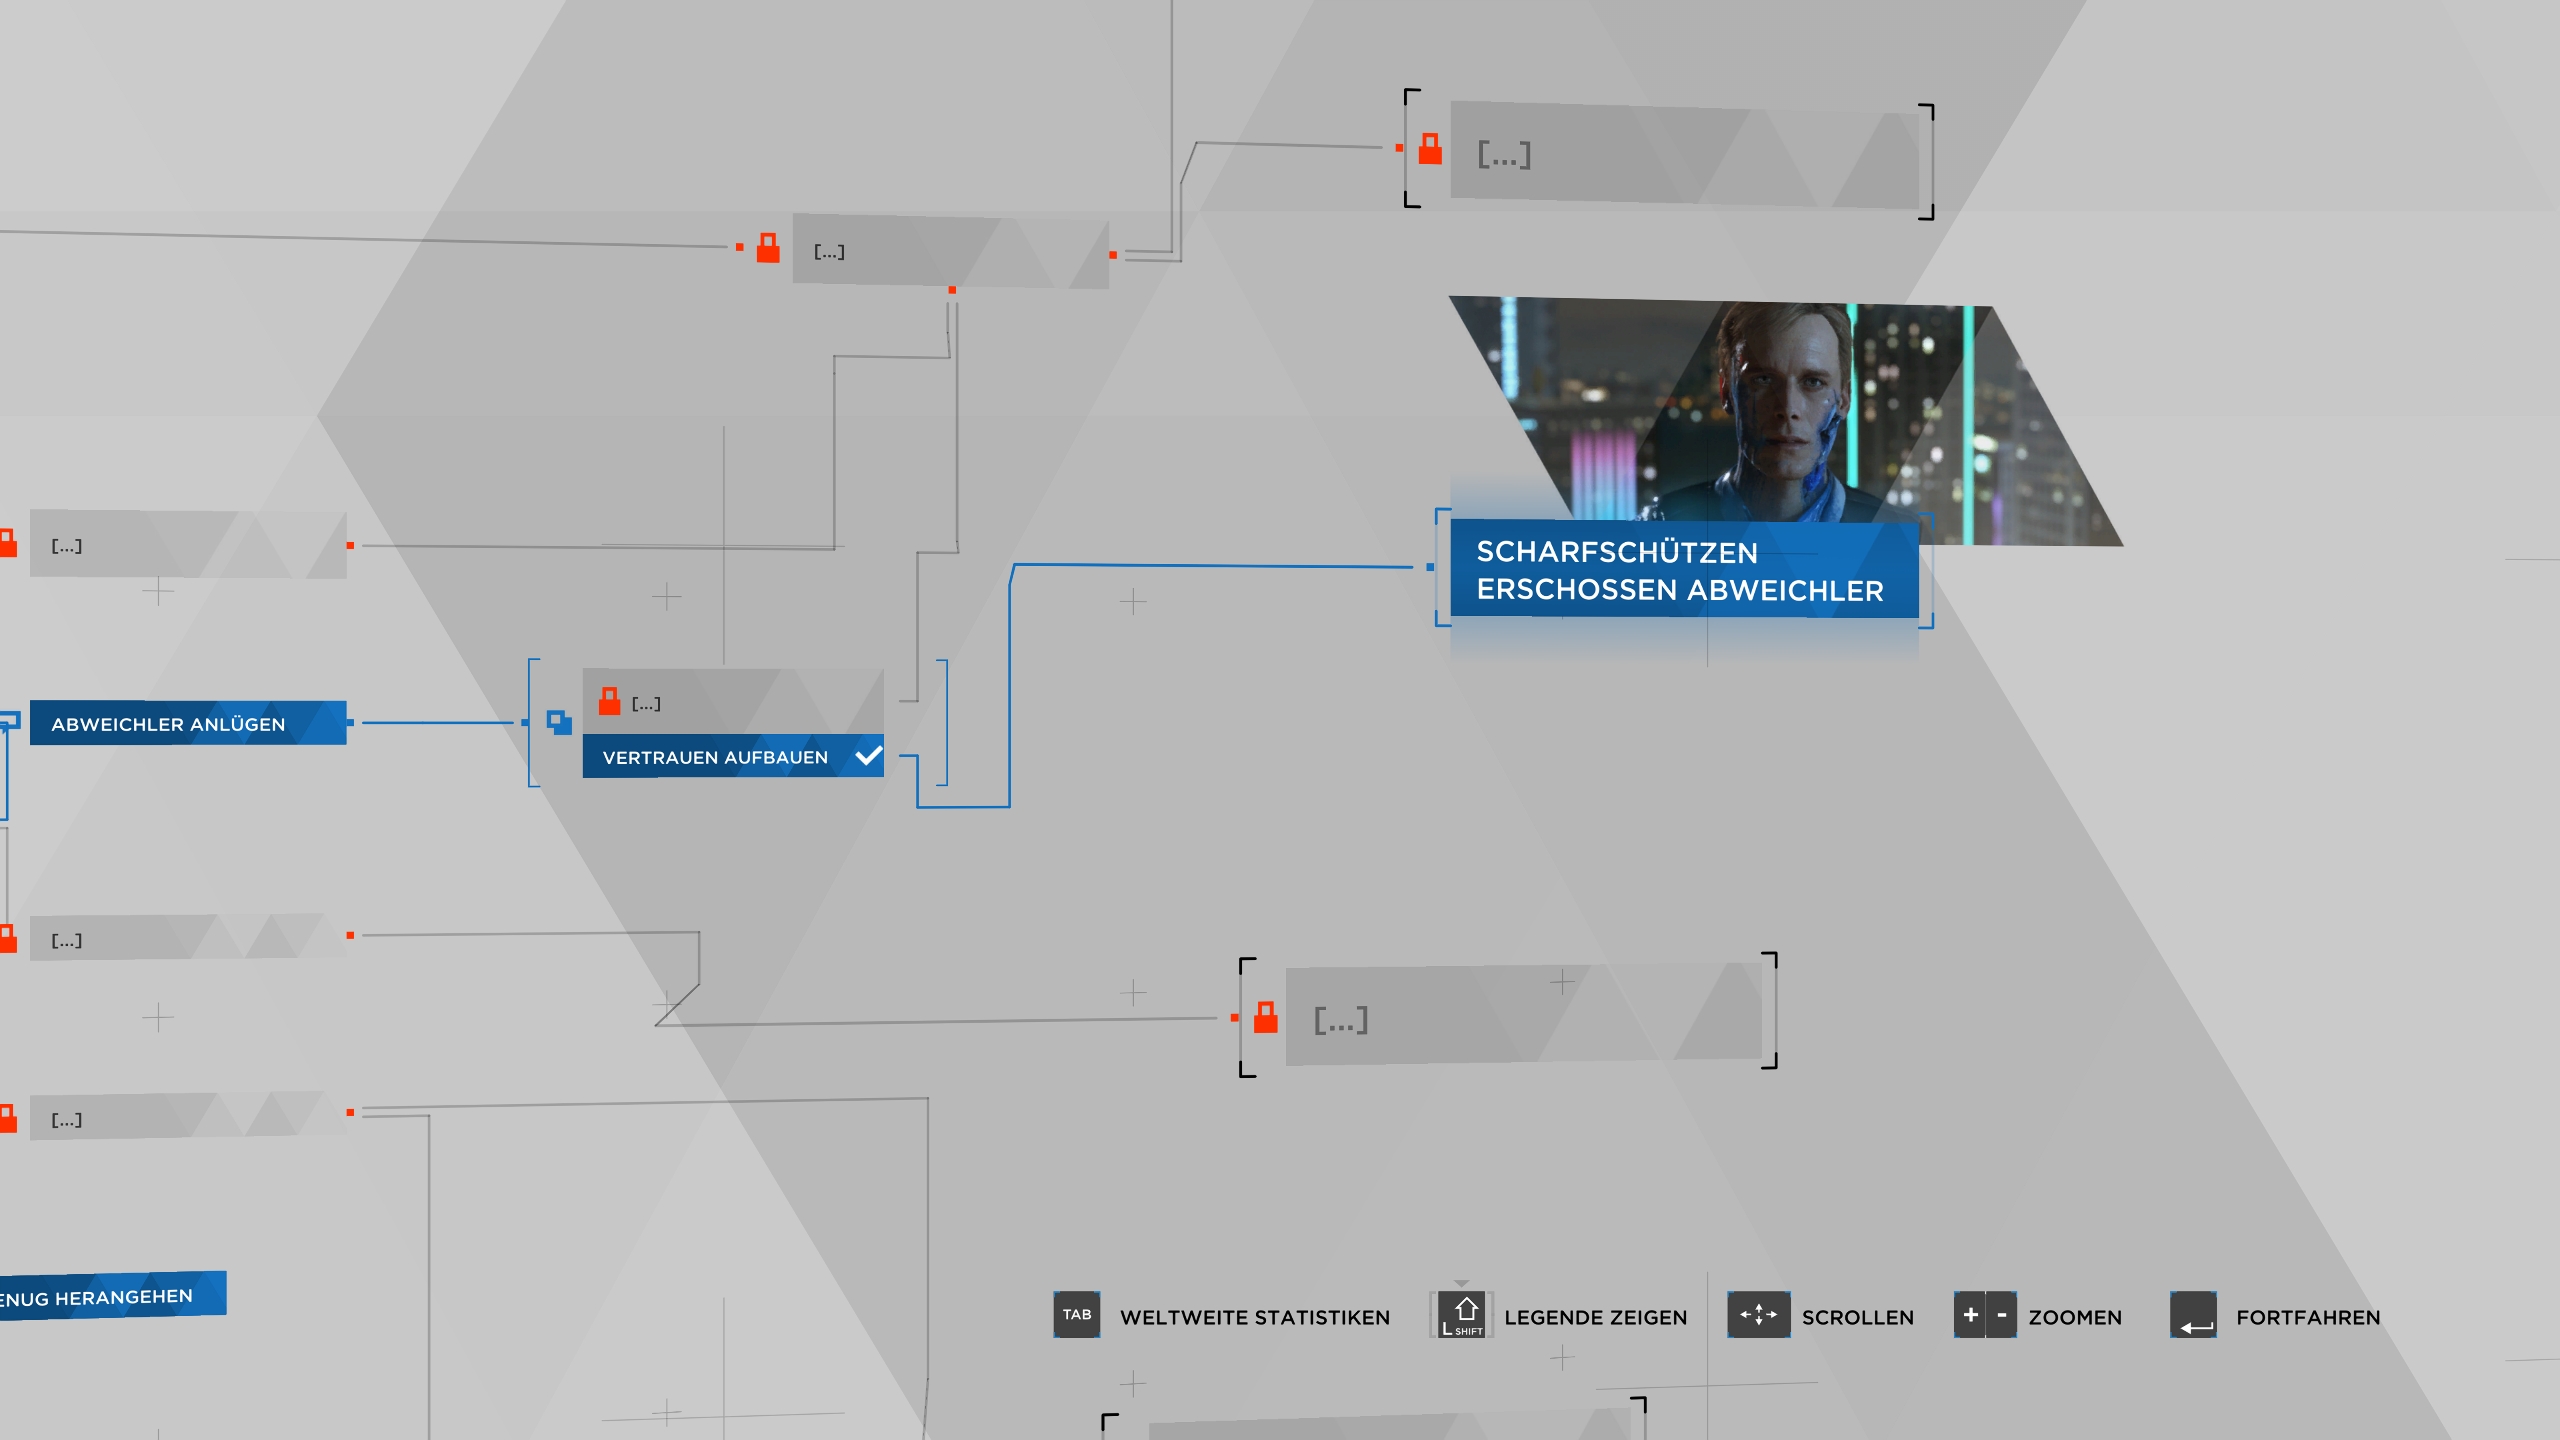Click the scroll arrows icon

point(1758,1314)
